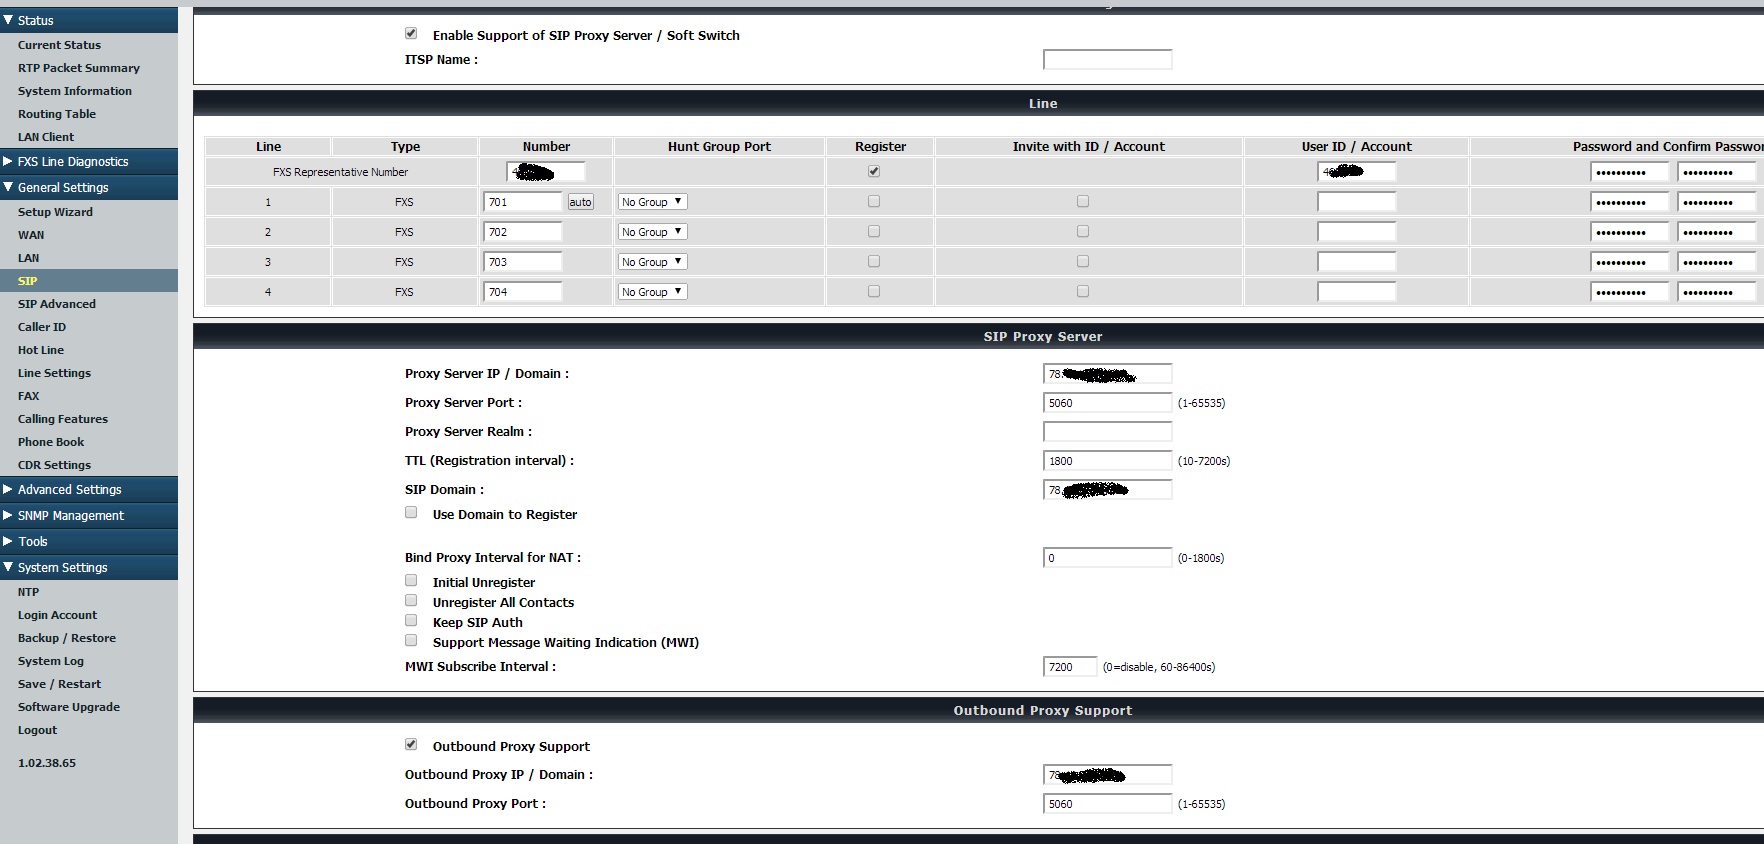Open Setup Wizard

coord(55,212)
